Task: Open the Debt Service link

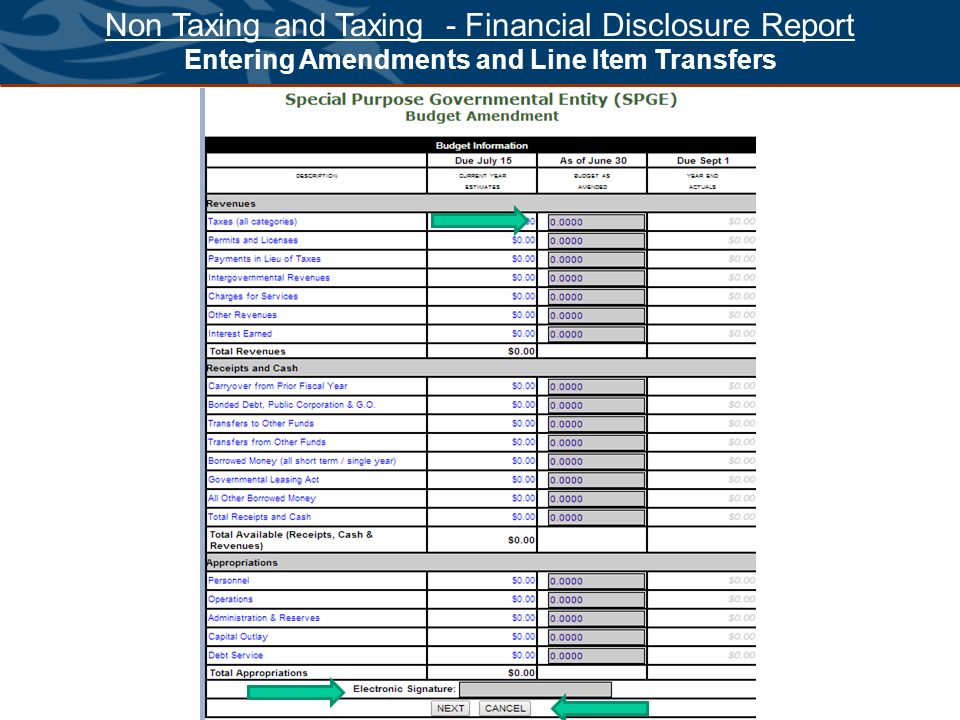Action: (x=235, y=655)
